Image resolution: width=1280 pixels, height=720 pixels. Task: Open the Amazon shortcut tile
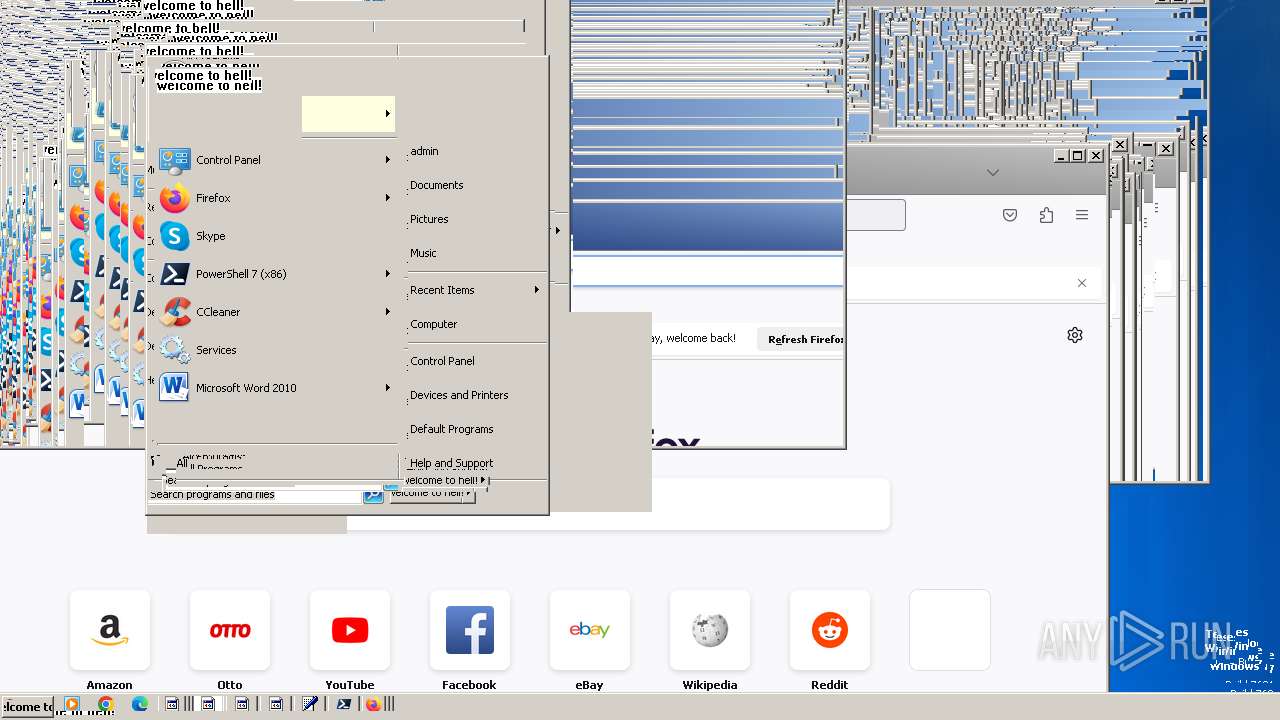(x=110, y=630)
